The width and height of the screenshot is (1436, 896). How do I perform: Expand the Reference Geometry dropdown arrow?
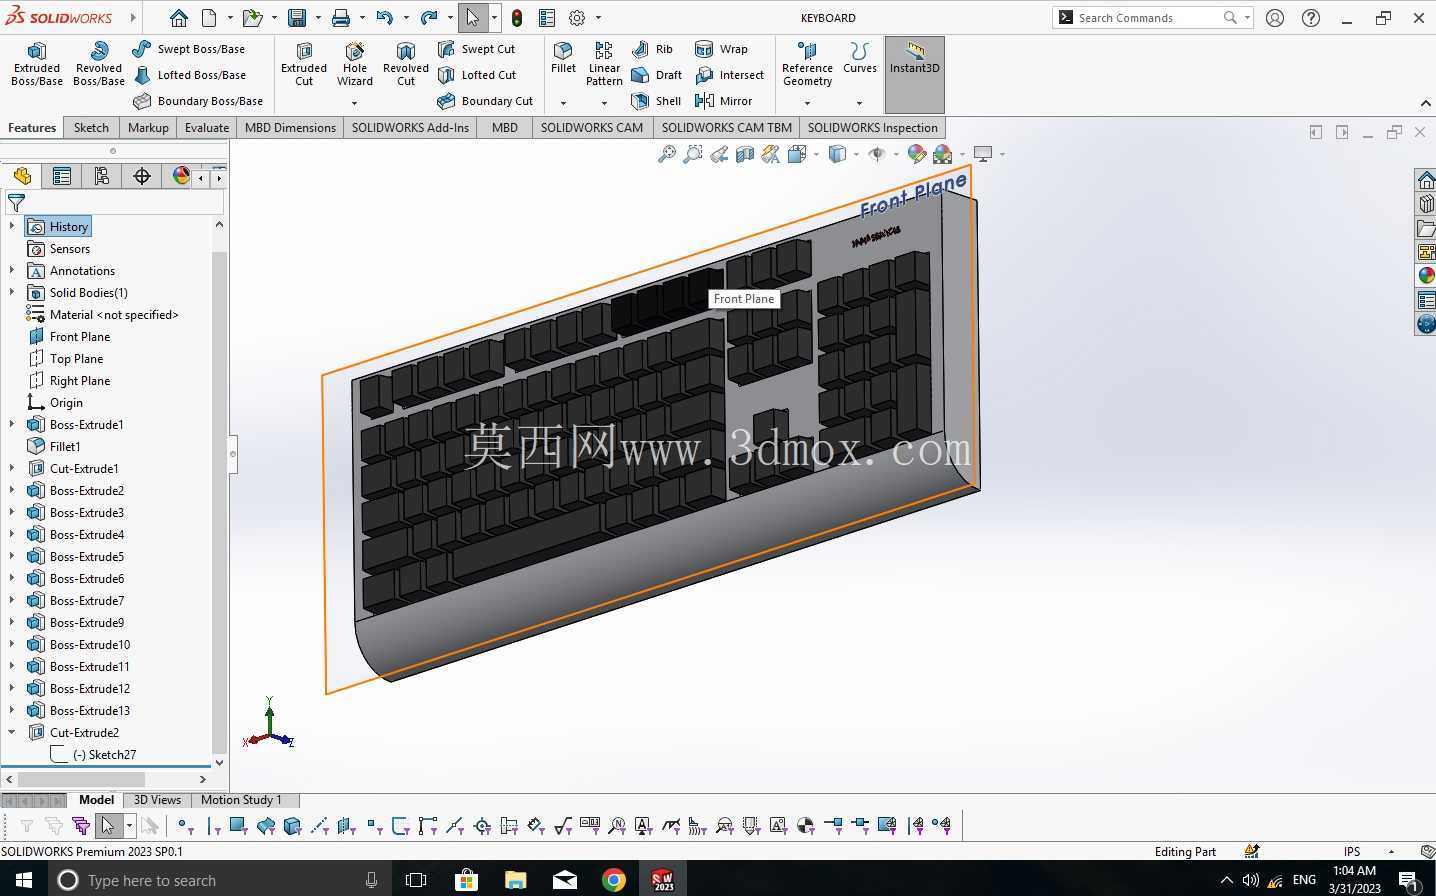pos(807,102)
